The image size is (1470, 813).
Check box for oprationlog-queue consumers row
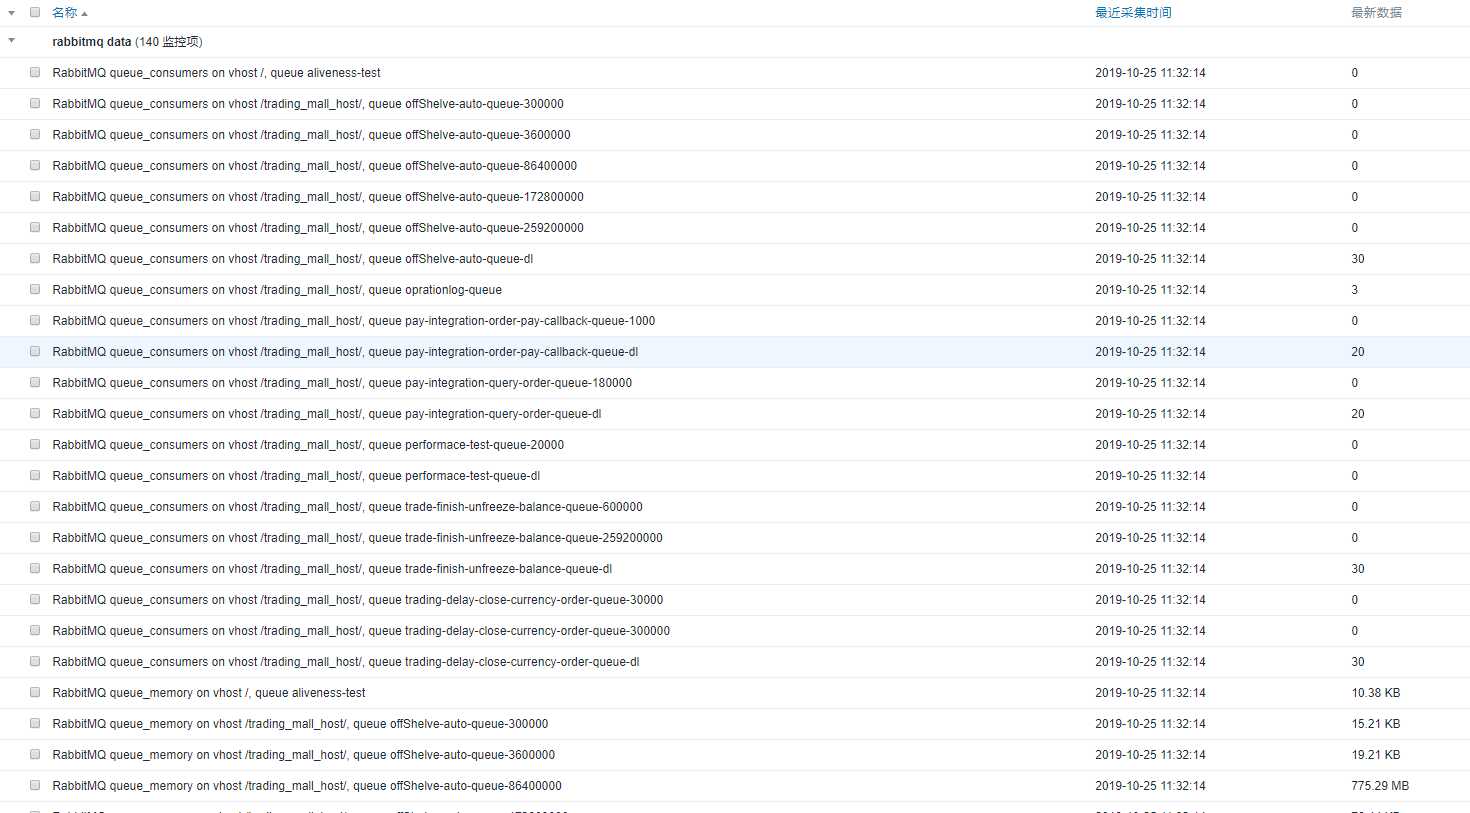[x=35, y=289]
